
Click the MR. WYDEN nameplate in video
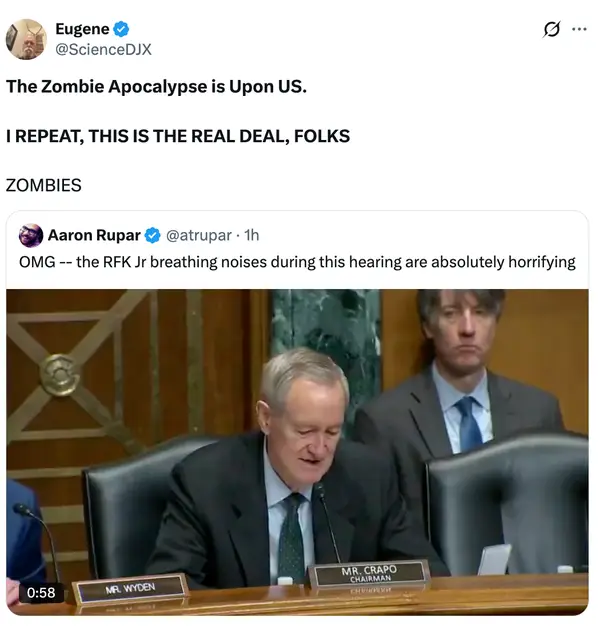tap(130, 588)
